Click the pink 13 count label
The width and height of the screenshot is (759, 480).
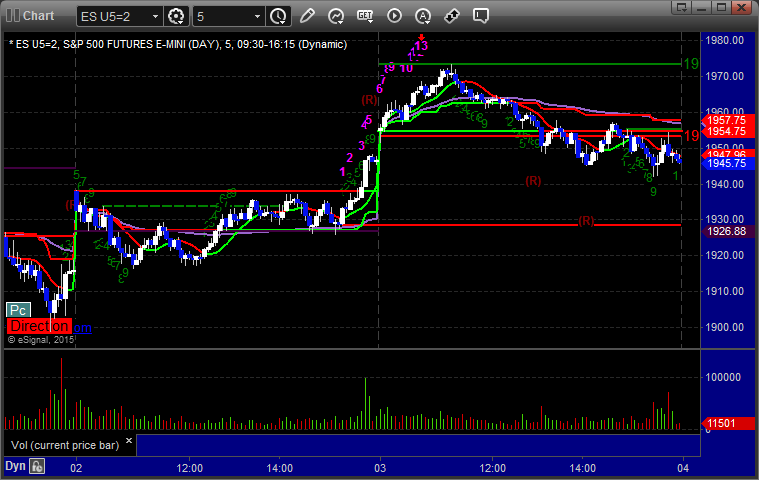[x=421, y=45]
